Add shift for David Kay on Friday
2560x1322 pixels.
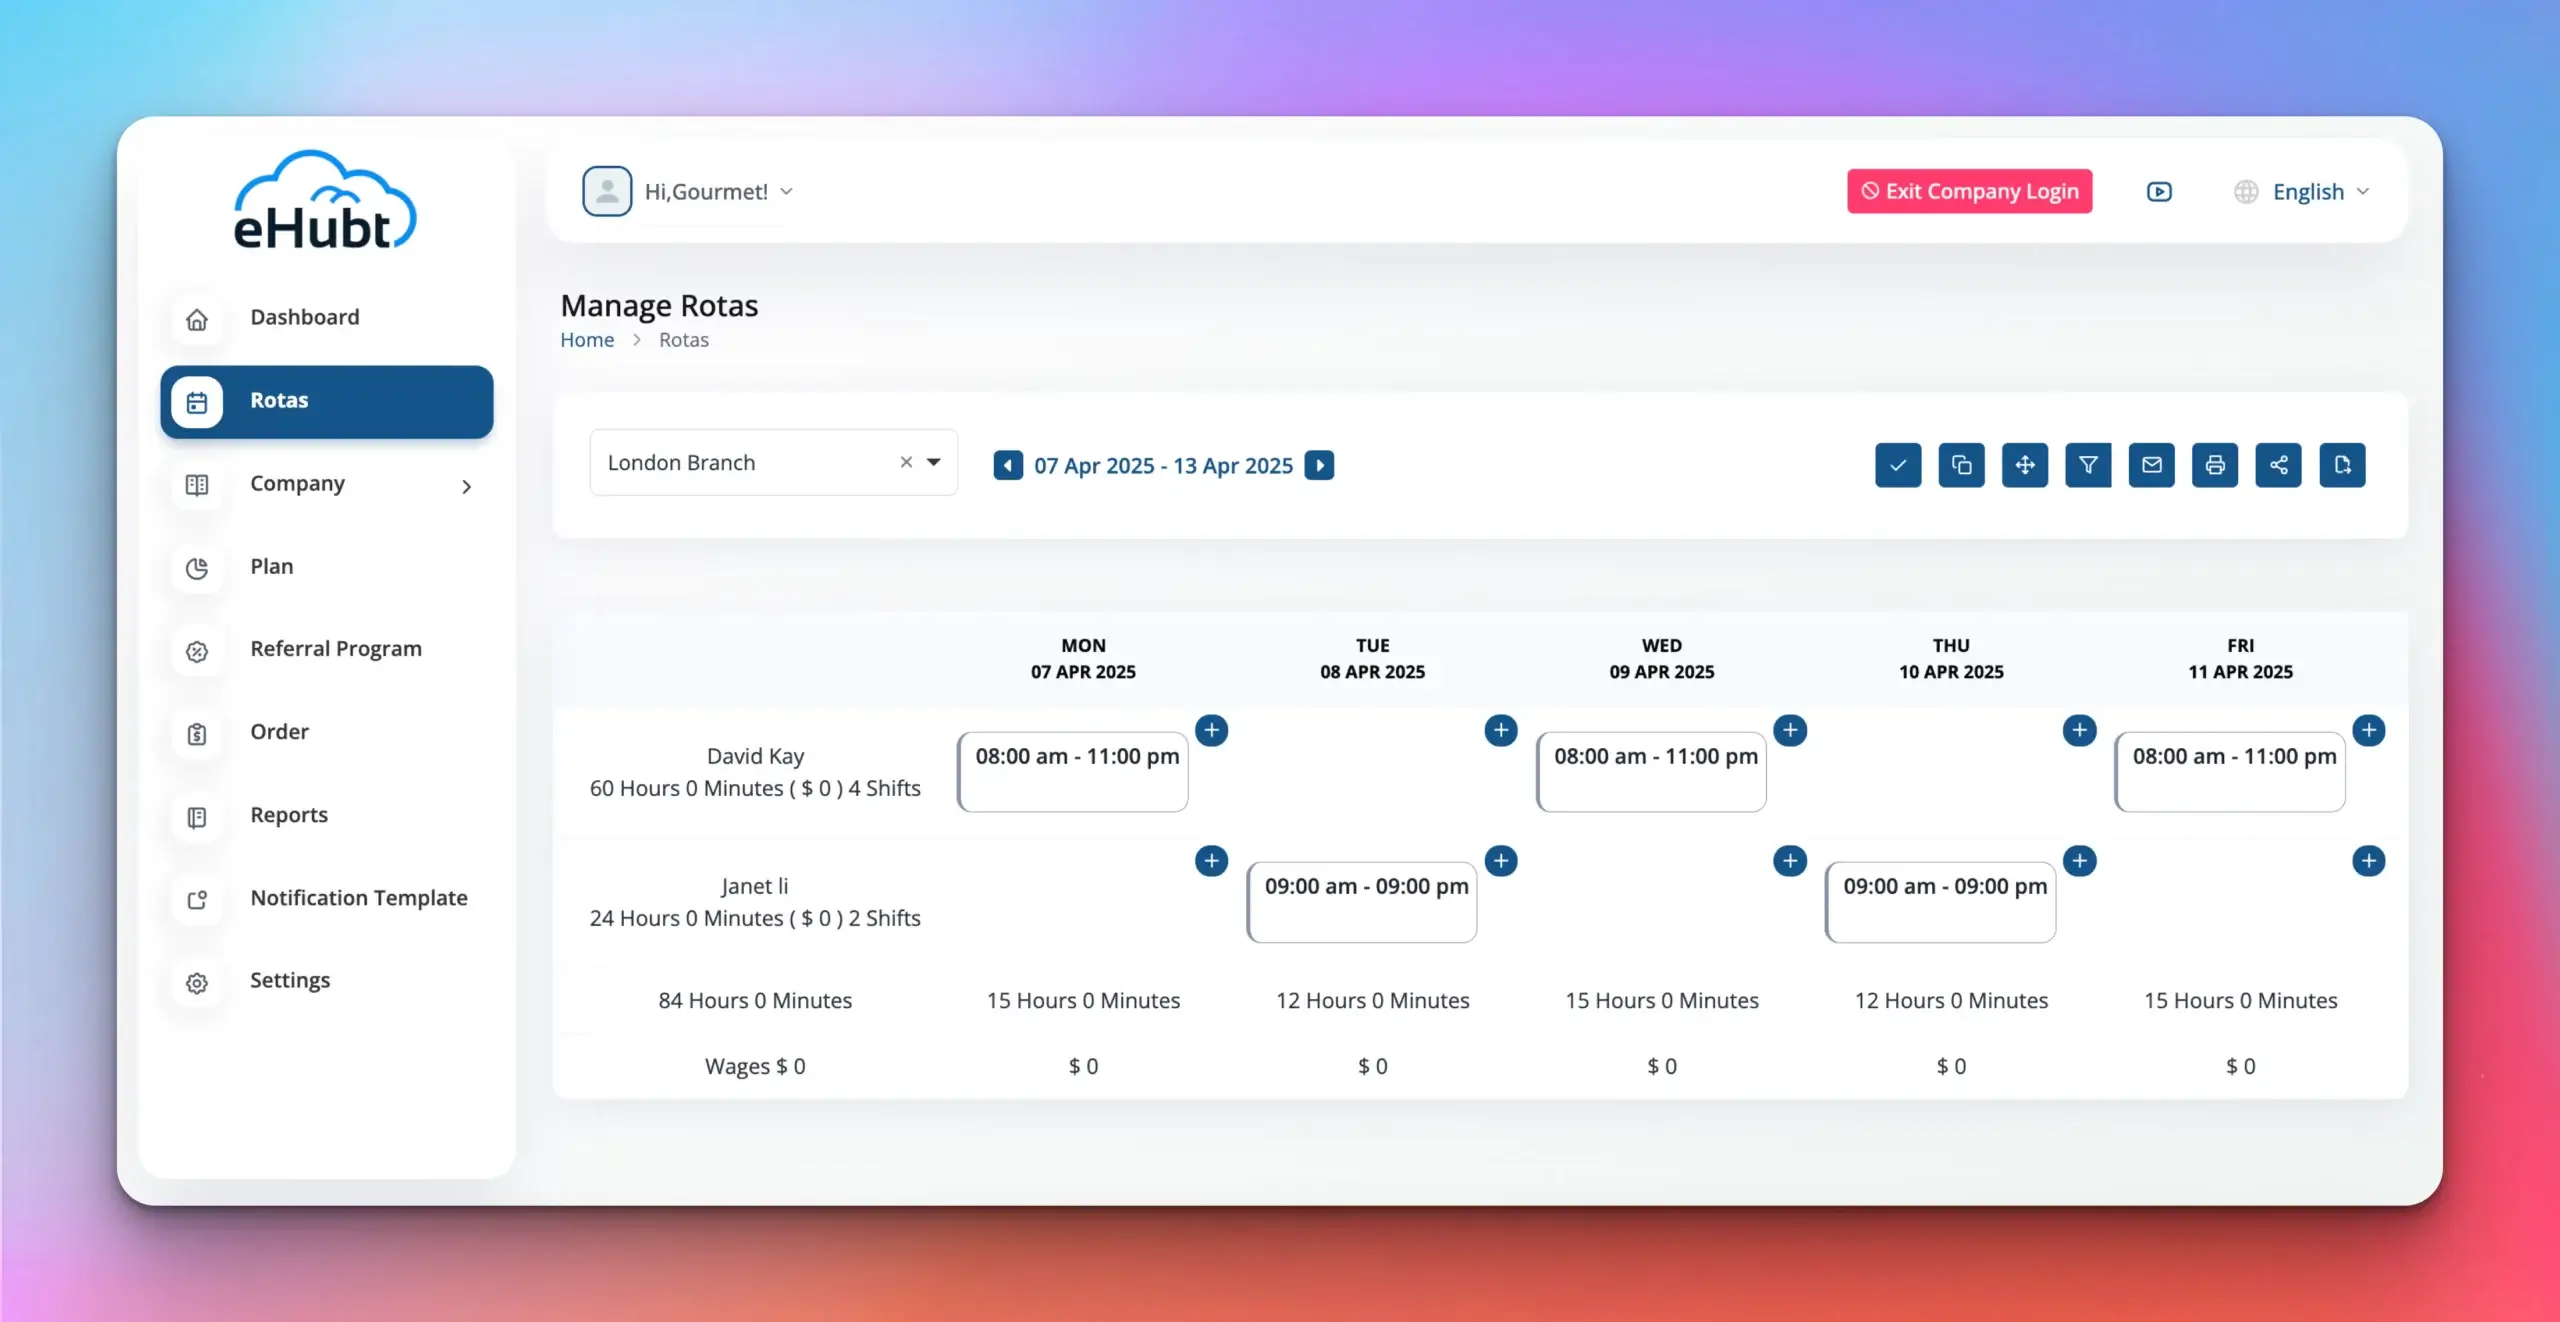(2368, 730)
